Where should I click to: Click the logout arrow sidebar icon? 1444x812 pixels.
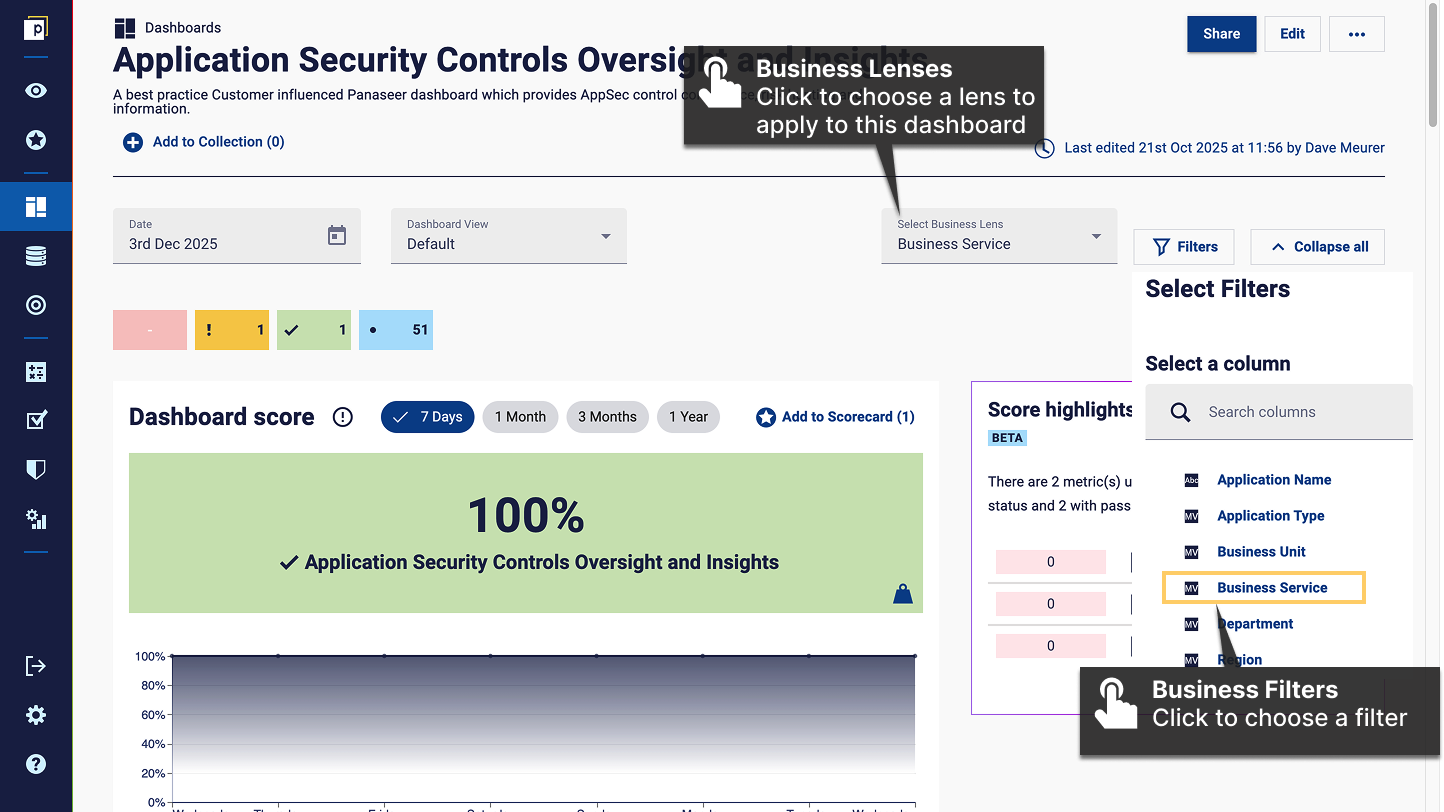[x=36, y=666]
